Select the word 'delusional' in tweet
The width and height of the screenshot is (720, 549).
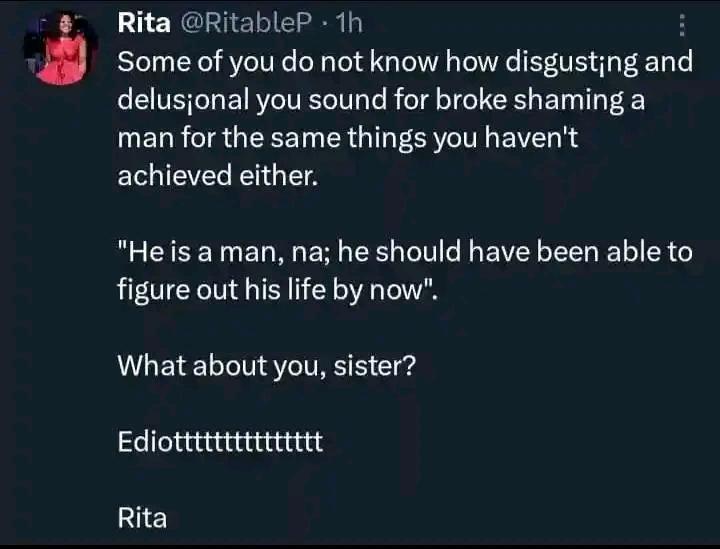[183, 100]
